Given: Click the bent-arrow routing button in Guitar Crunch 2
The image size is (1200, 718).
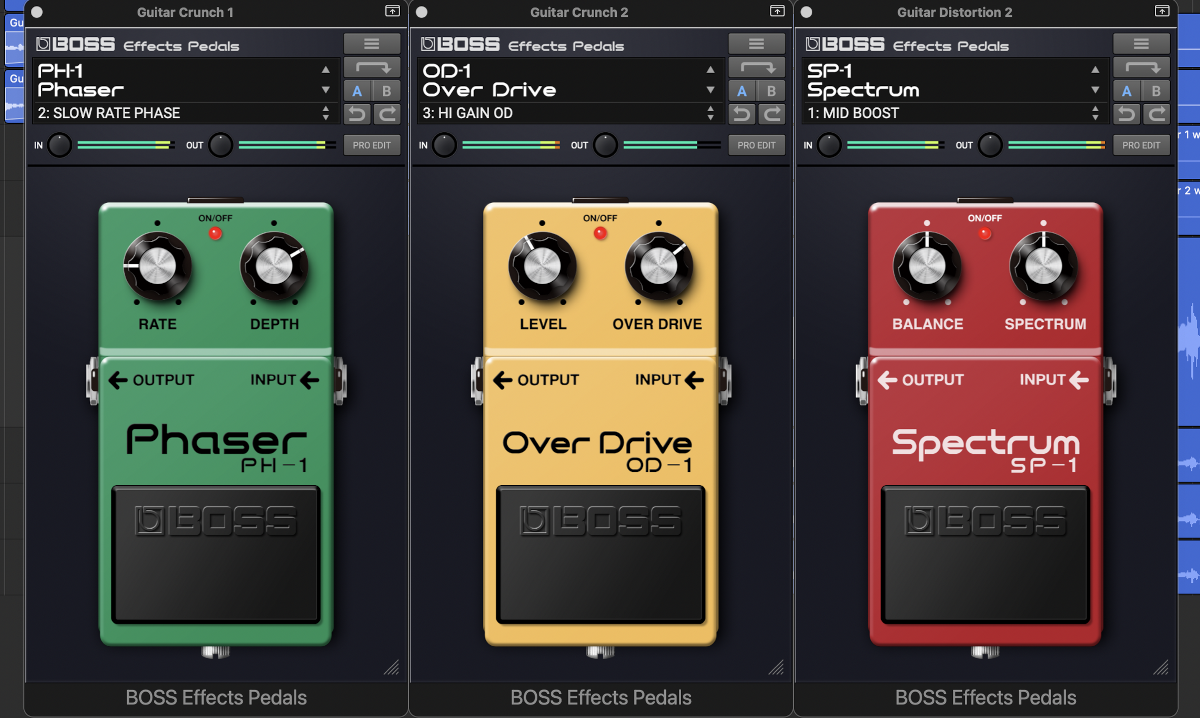Looking at the screenshot, I should (x=757, y=68).
